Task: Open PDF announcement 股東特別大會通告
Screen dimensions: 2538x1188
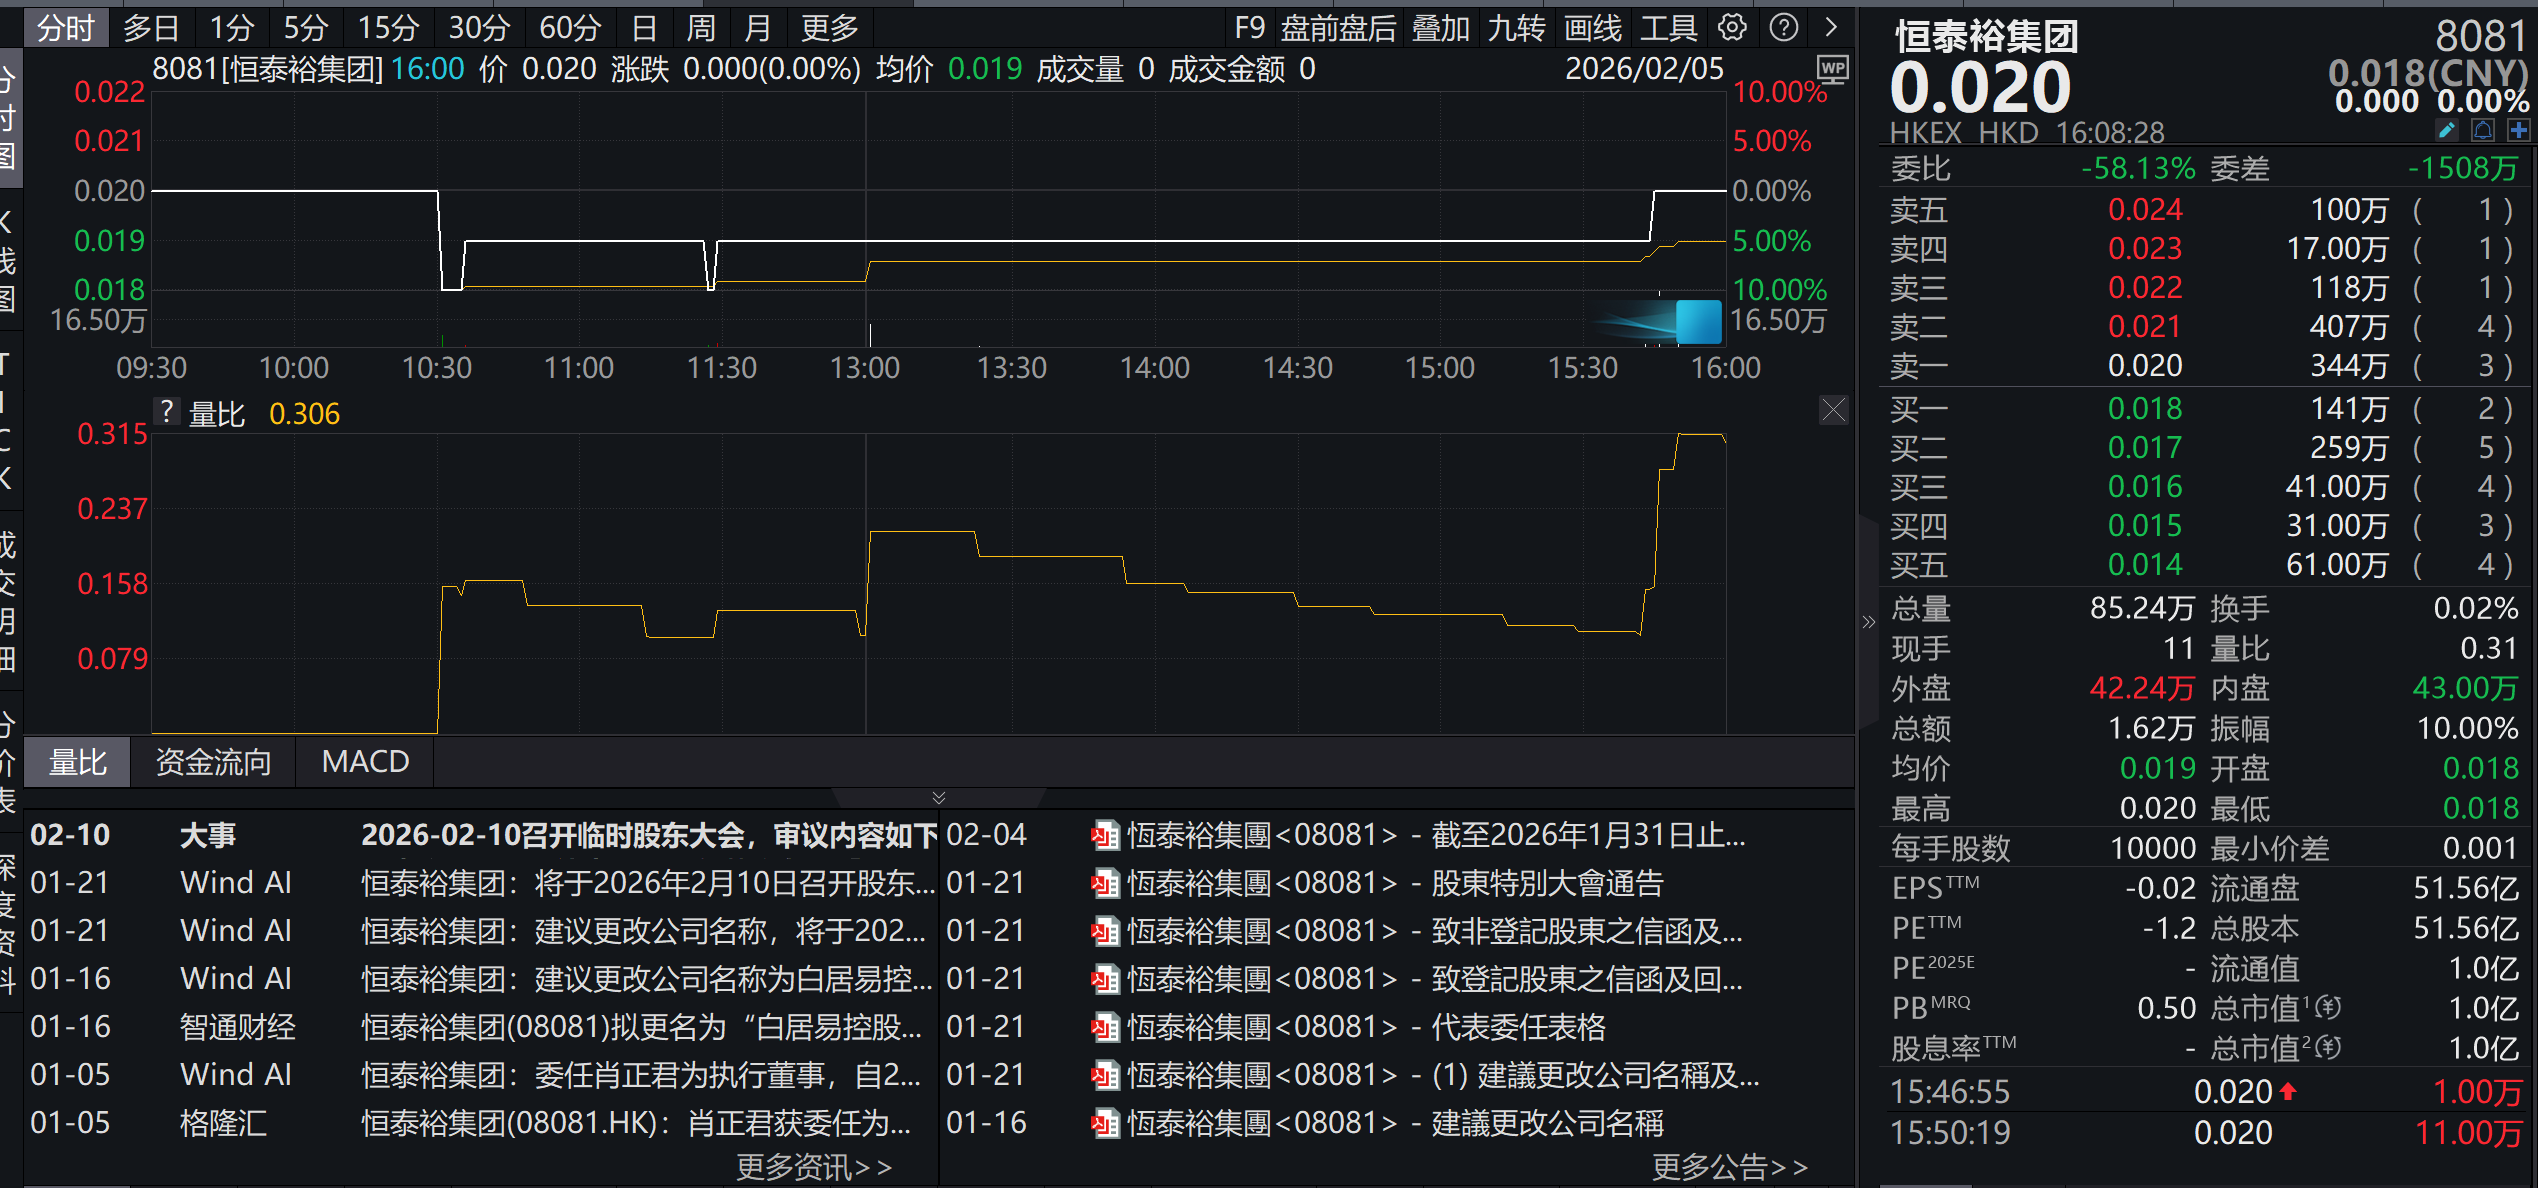Action: coord(1546,883)
